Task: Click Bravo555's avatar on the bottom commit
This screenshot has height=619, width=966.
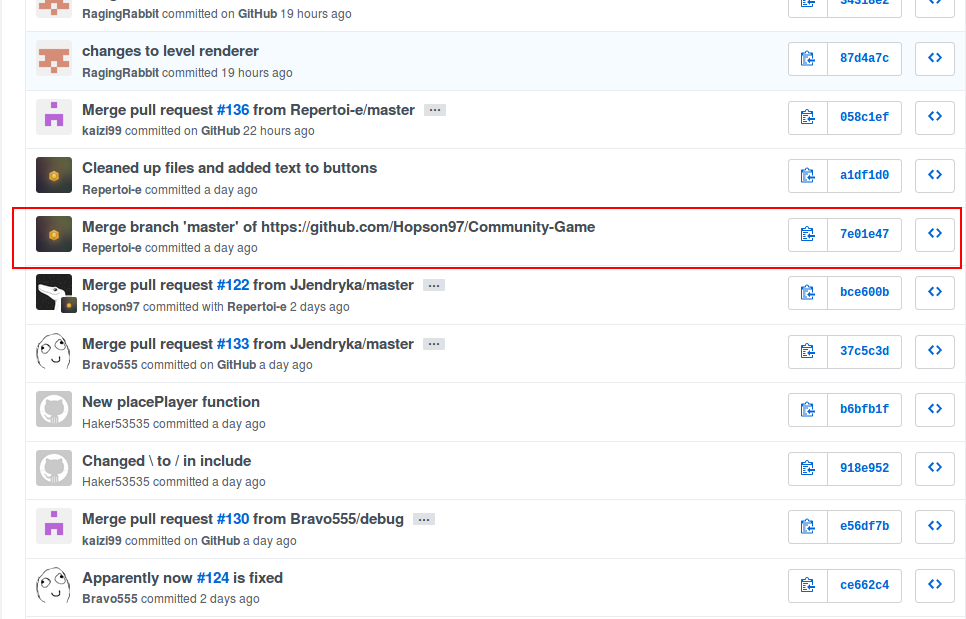Action: (53, 585)
